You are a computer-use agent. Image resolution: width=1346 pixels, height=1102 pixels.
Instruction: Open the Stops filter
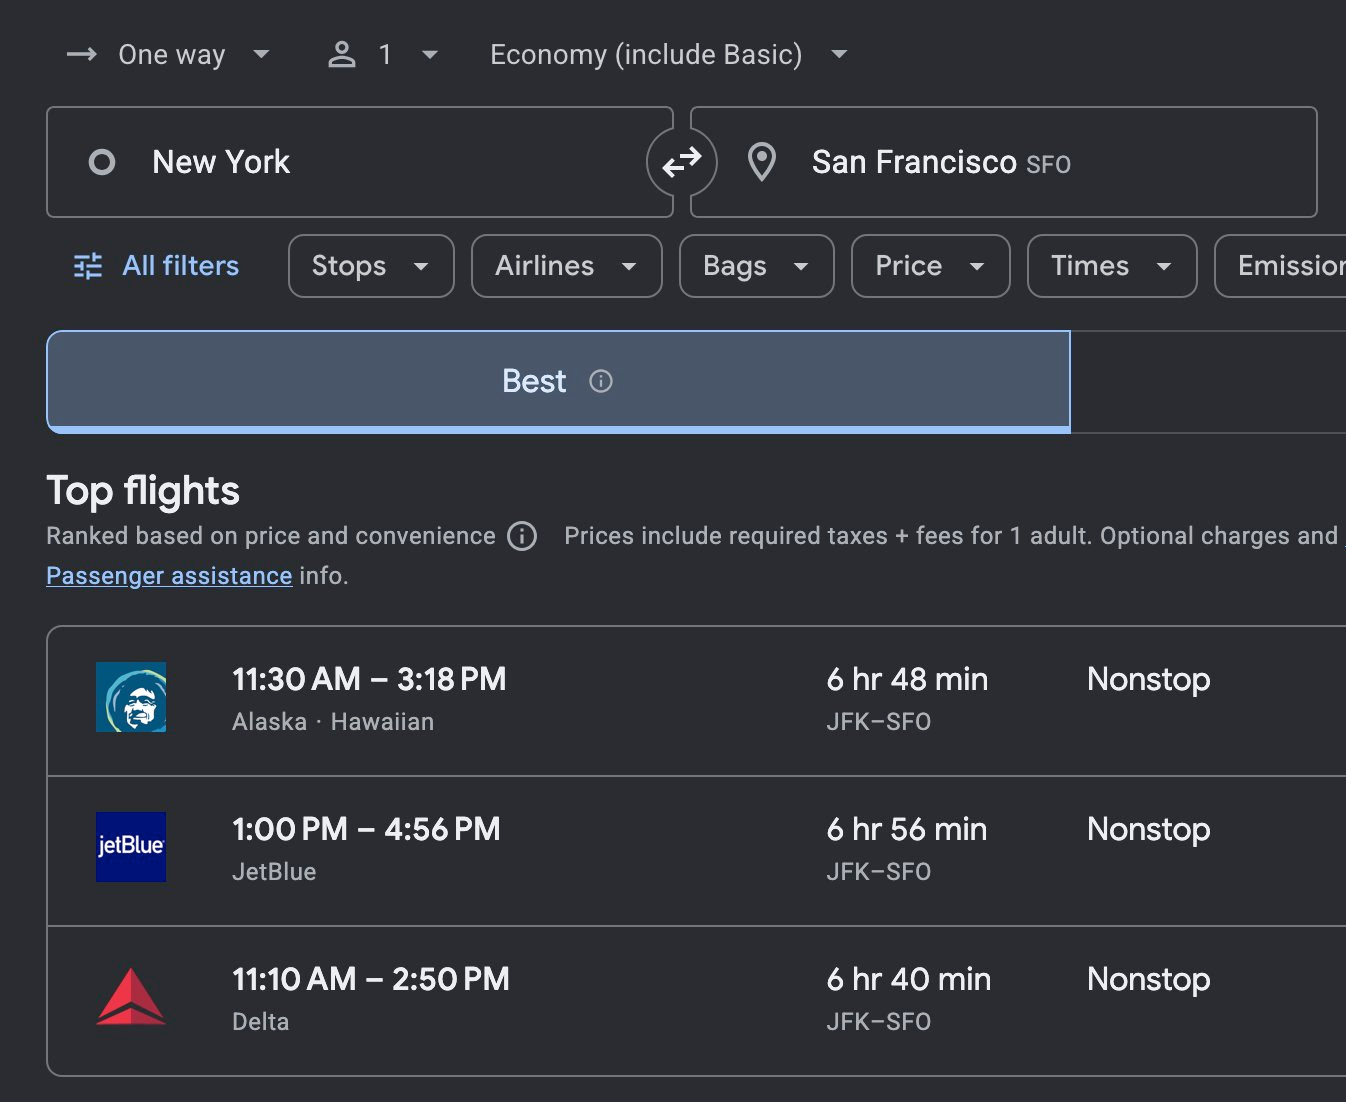pyautogui.click(x=371, y=266)
